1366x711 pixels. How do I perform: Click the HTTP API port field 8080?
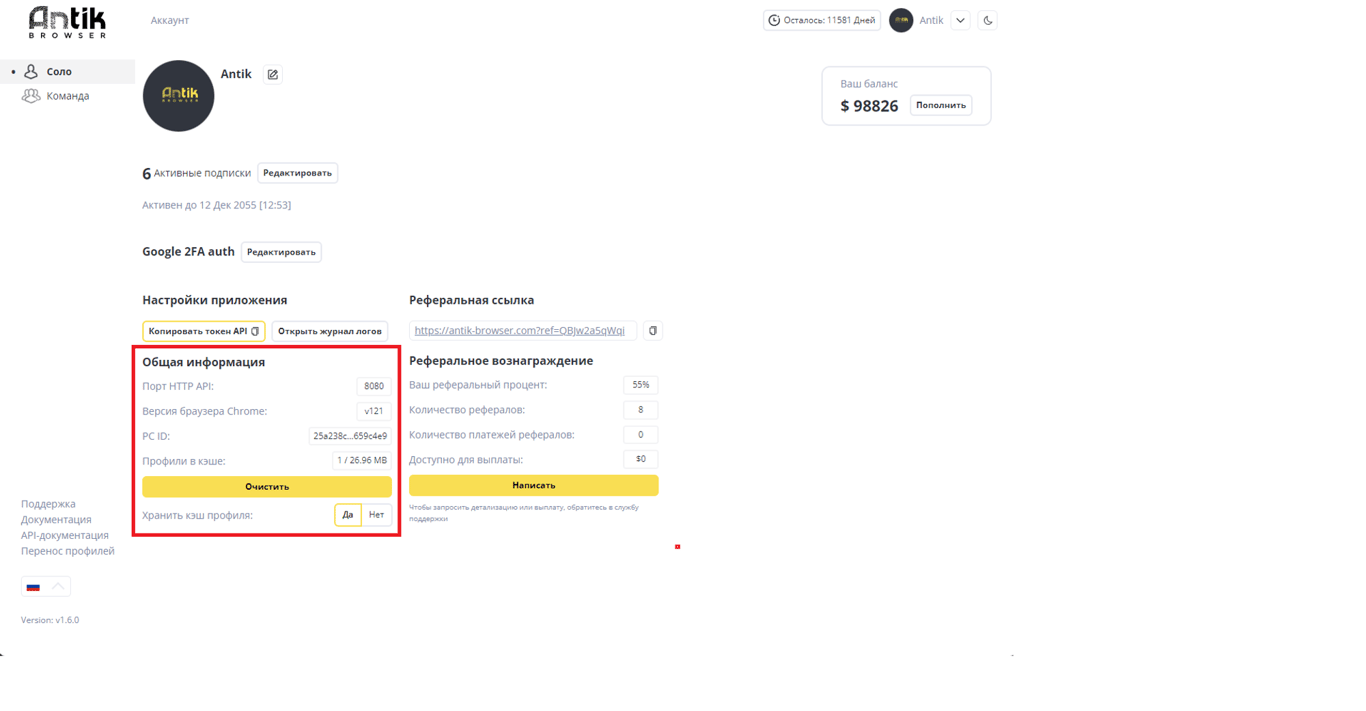(x=374, y=386)
